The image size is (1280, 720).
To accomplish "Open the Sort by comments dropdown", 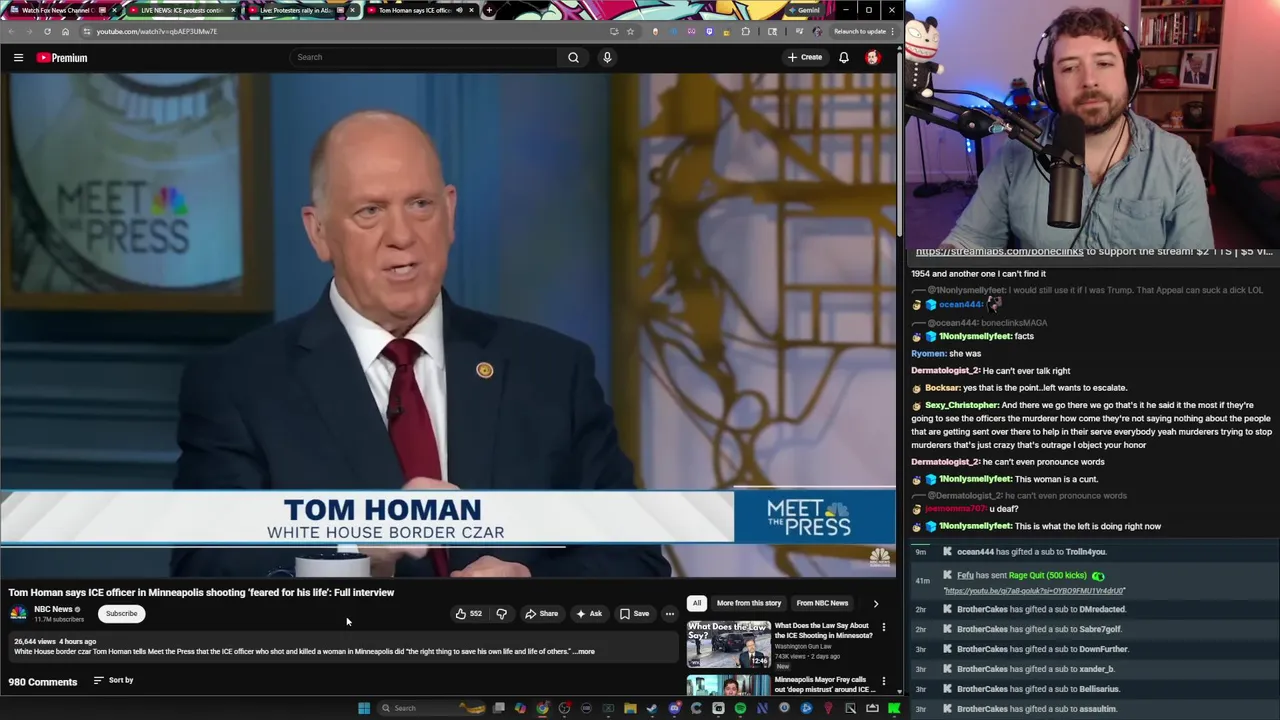I will tap(113, 680).
